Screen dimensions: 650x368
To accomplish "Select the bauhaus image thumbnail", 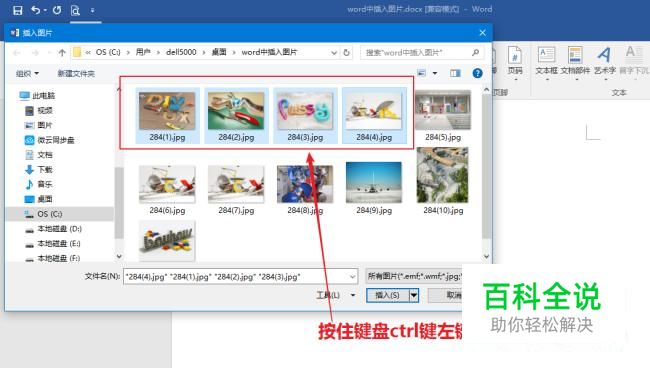I will point(167,240).
